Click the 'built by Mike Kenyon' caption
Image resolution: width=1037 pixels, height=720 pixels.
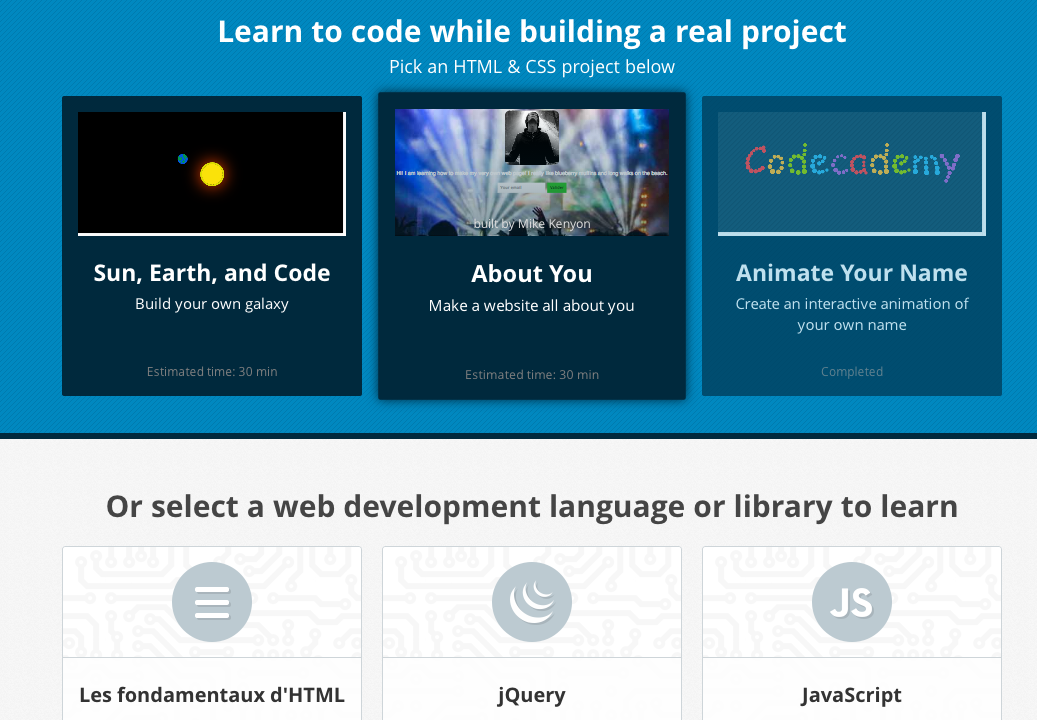(x=532, y=223)
